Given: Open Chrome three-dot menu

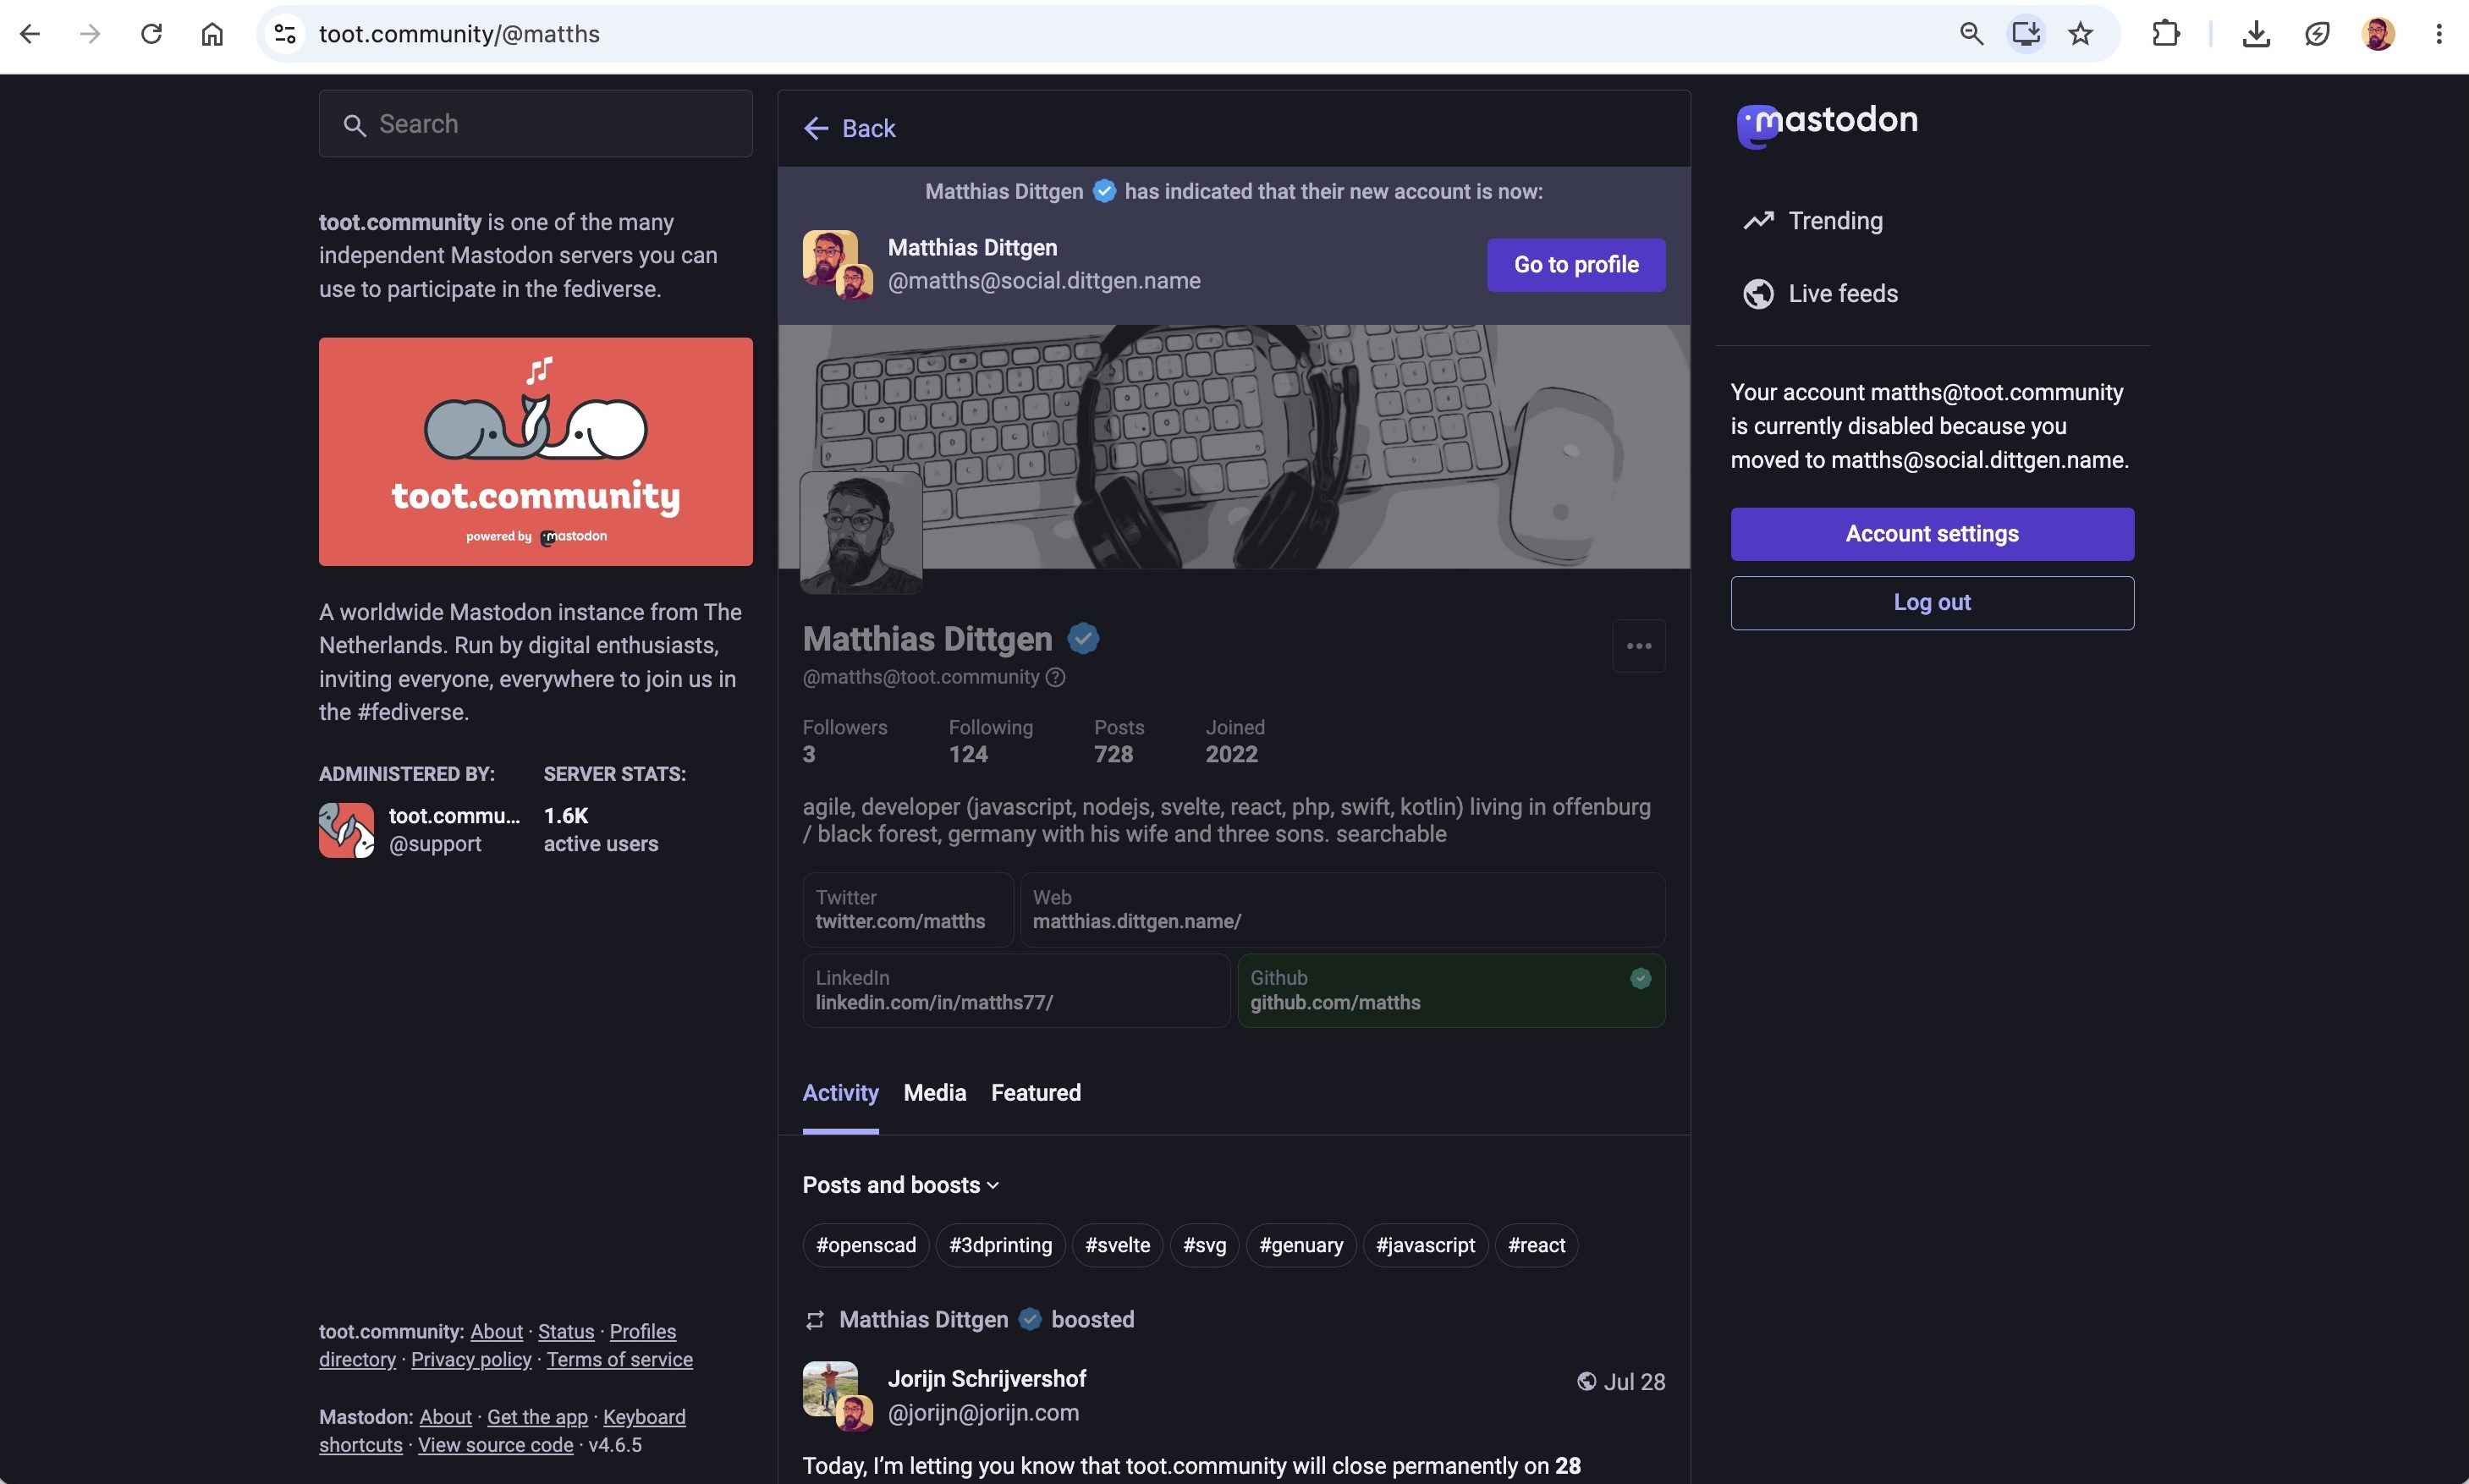Looking at the screenshot, I should tap(2439, 34).
